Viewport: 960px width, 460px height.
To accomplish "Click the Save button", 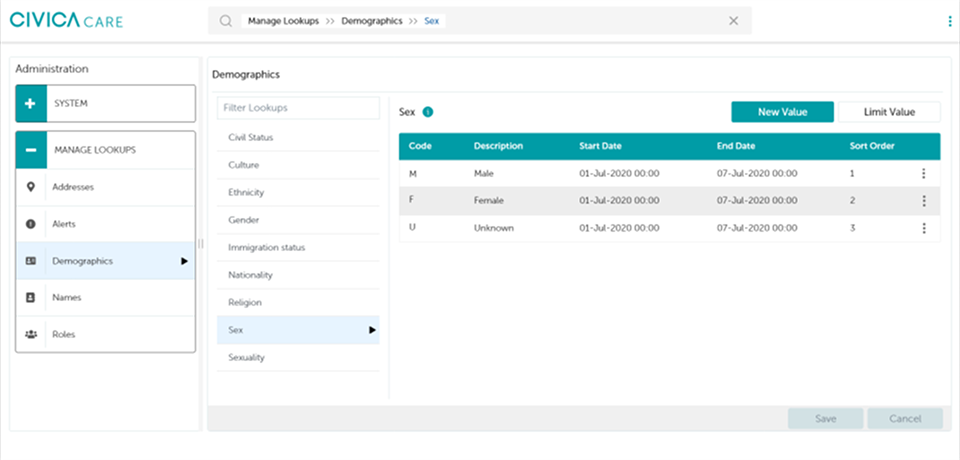I will point(825,419).
